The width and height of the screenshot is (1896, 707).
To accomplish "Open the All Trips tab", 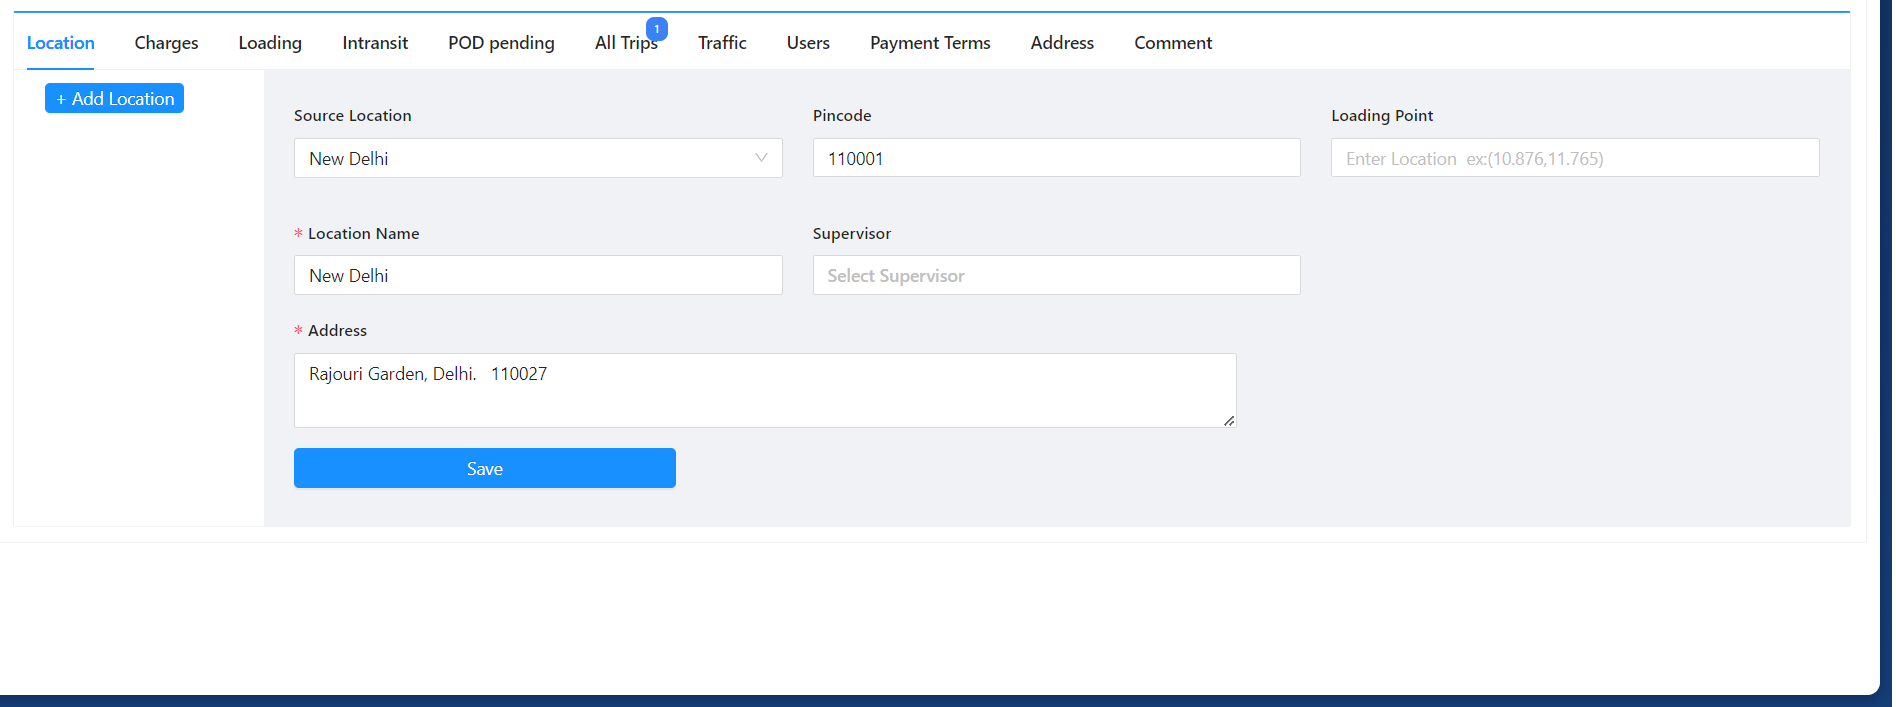I will (625, 43).
